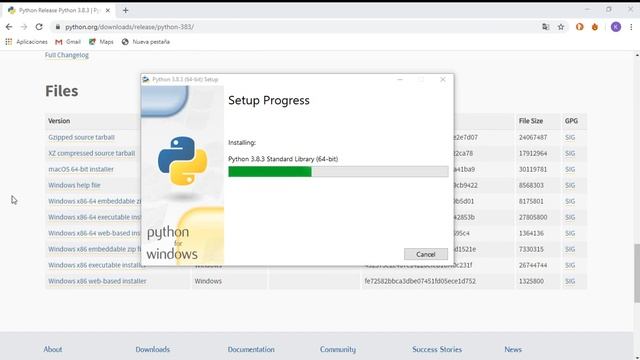Click the scrollbar up arrow
The image size is (640, 360).
637,55
